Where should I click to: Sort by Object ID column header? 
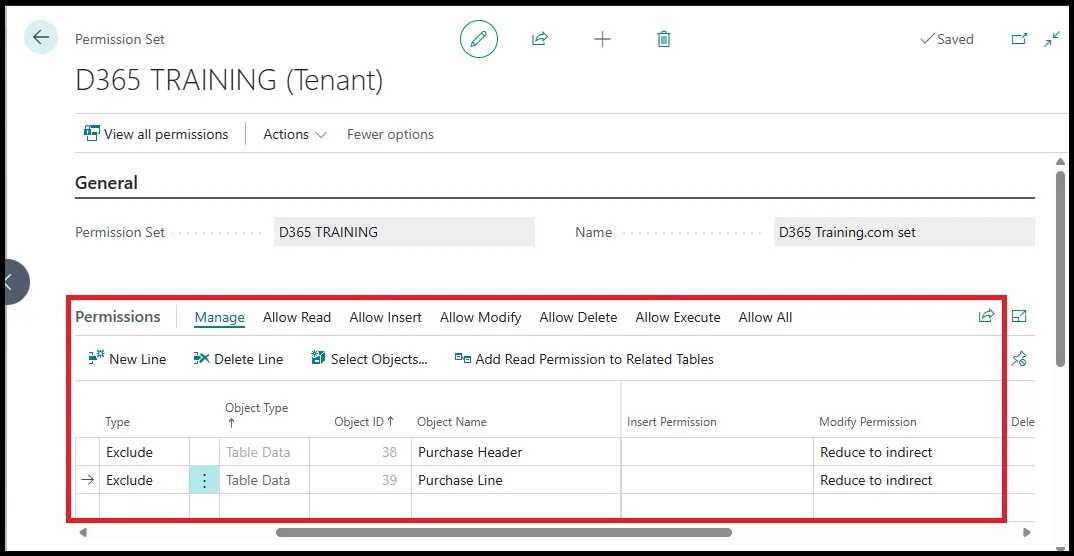pyautogui.click(x=364, y=422)
